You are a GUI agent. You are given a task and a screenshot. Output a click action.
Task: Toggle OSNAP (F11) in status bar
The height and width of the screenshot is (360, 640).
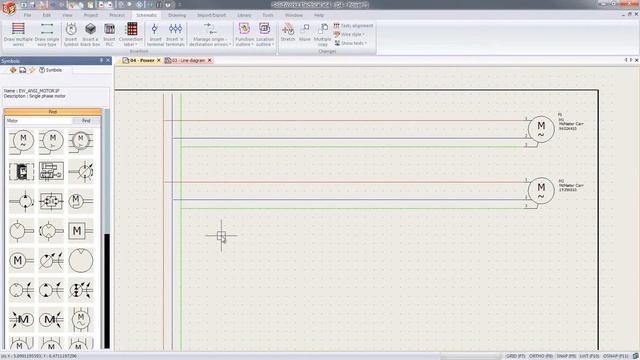(x=616, y=356)
